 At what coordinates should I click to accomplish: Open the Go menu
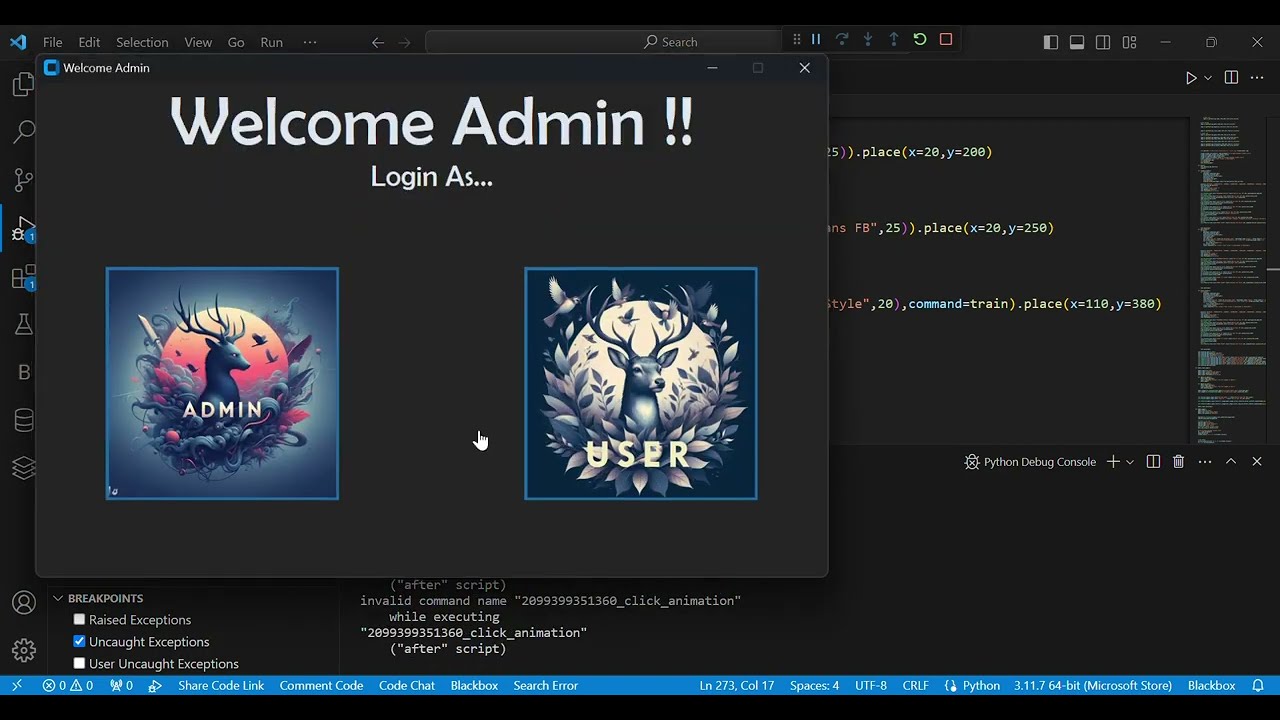(236, 42)
